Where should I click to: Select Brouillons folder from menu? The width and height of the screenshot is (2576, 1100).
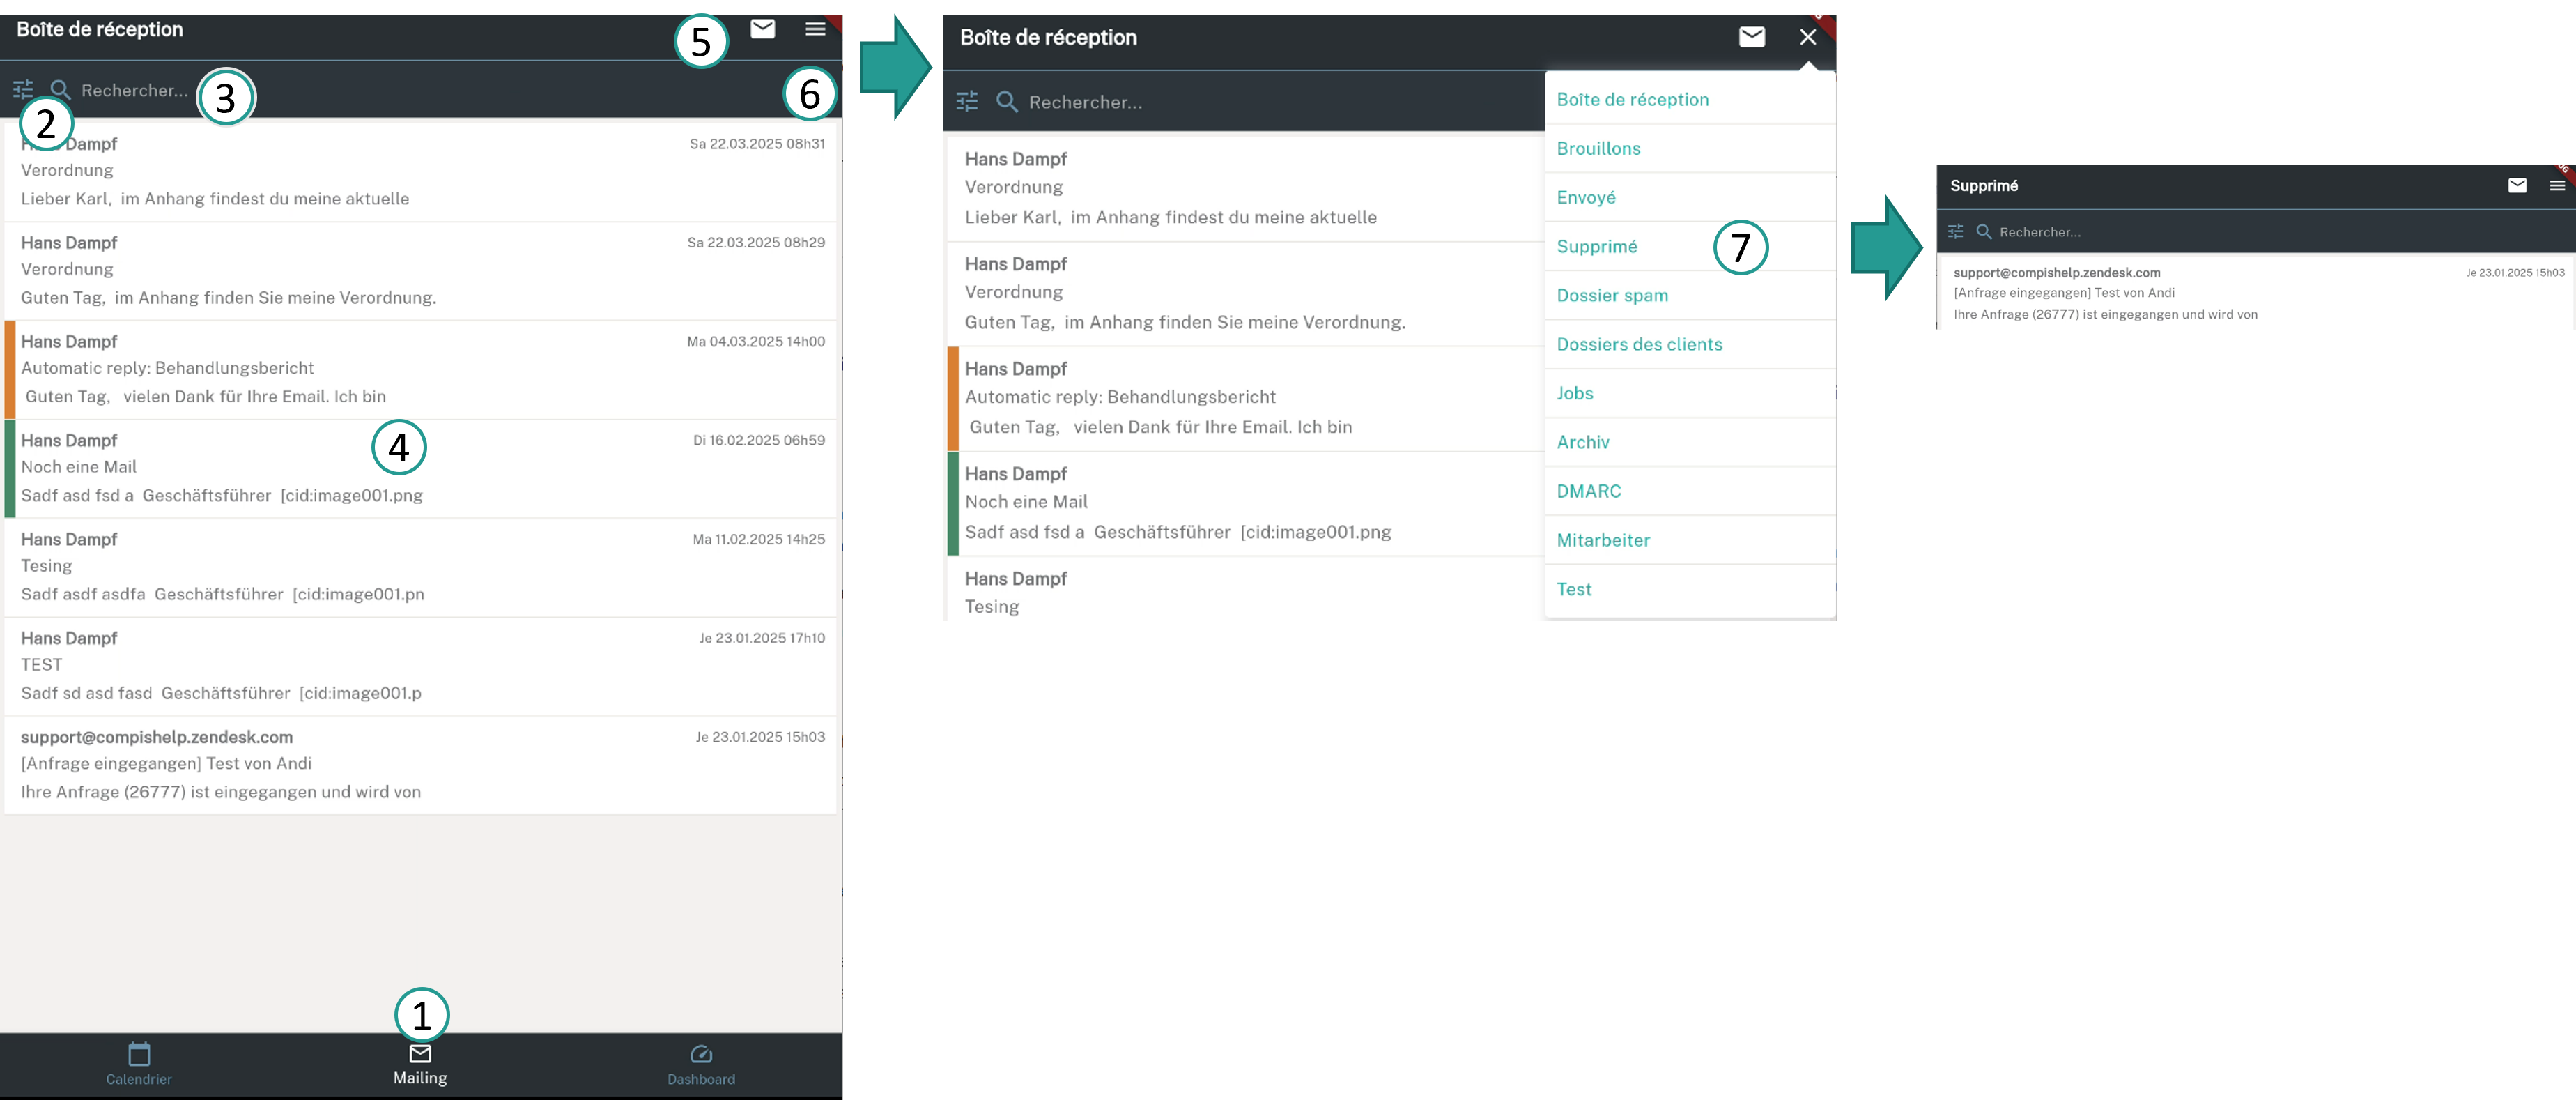pyautogui.click(x=1598, y=148)
